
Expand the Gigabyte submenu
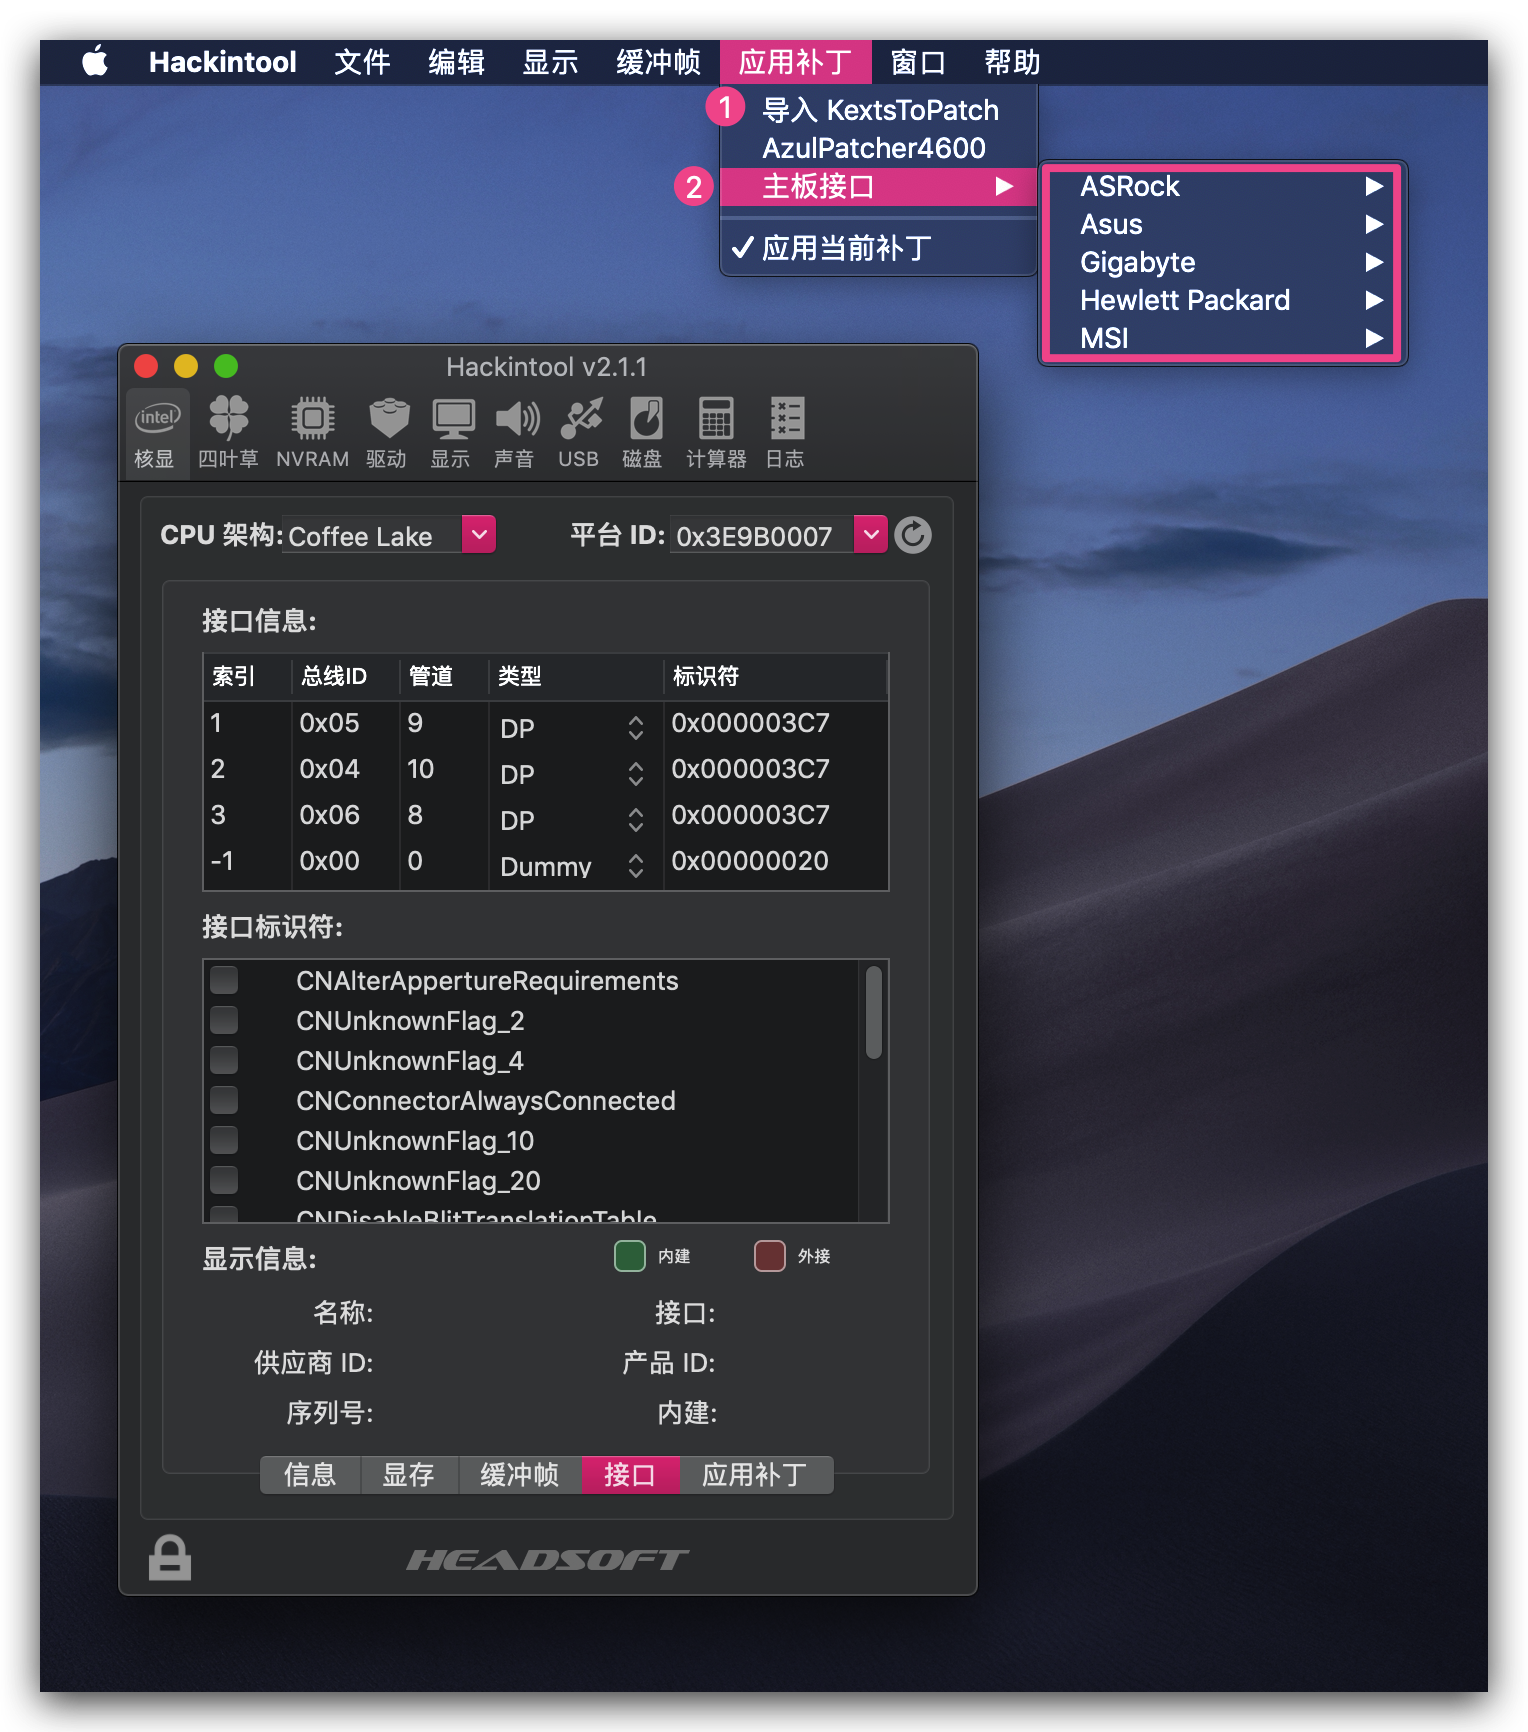pos(1221,262)
